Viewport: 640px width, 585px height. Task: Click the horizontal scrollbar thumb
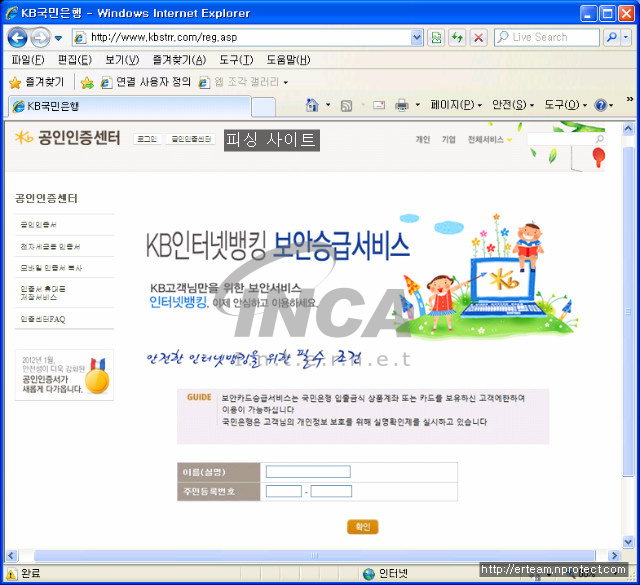point(314,555)
